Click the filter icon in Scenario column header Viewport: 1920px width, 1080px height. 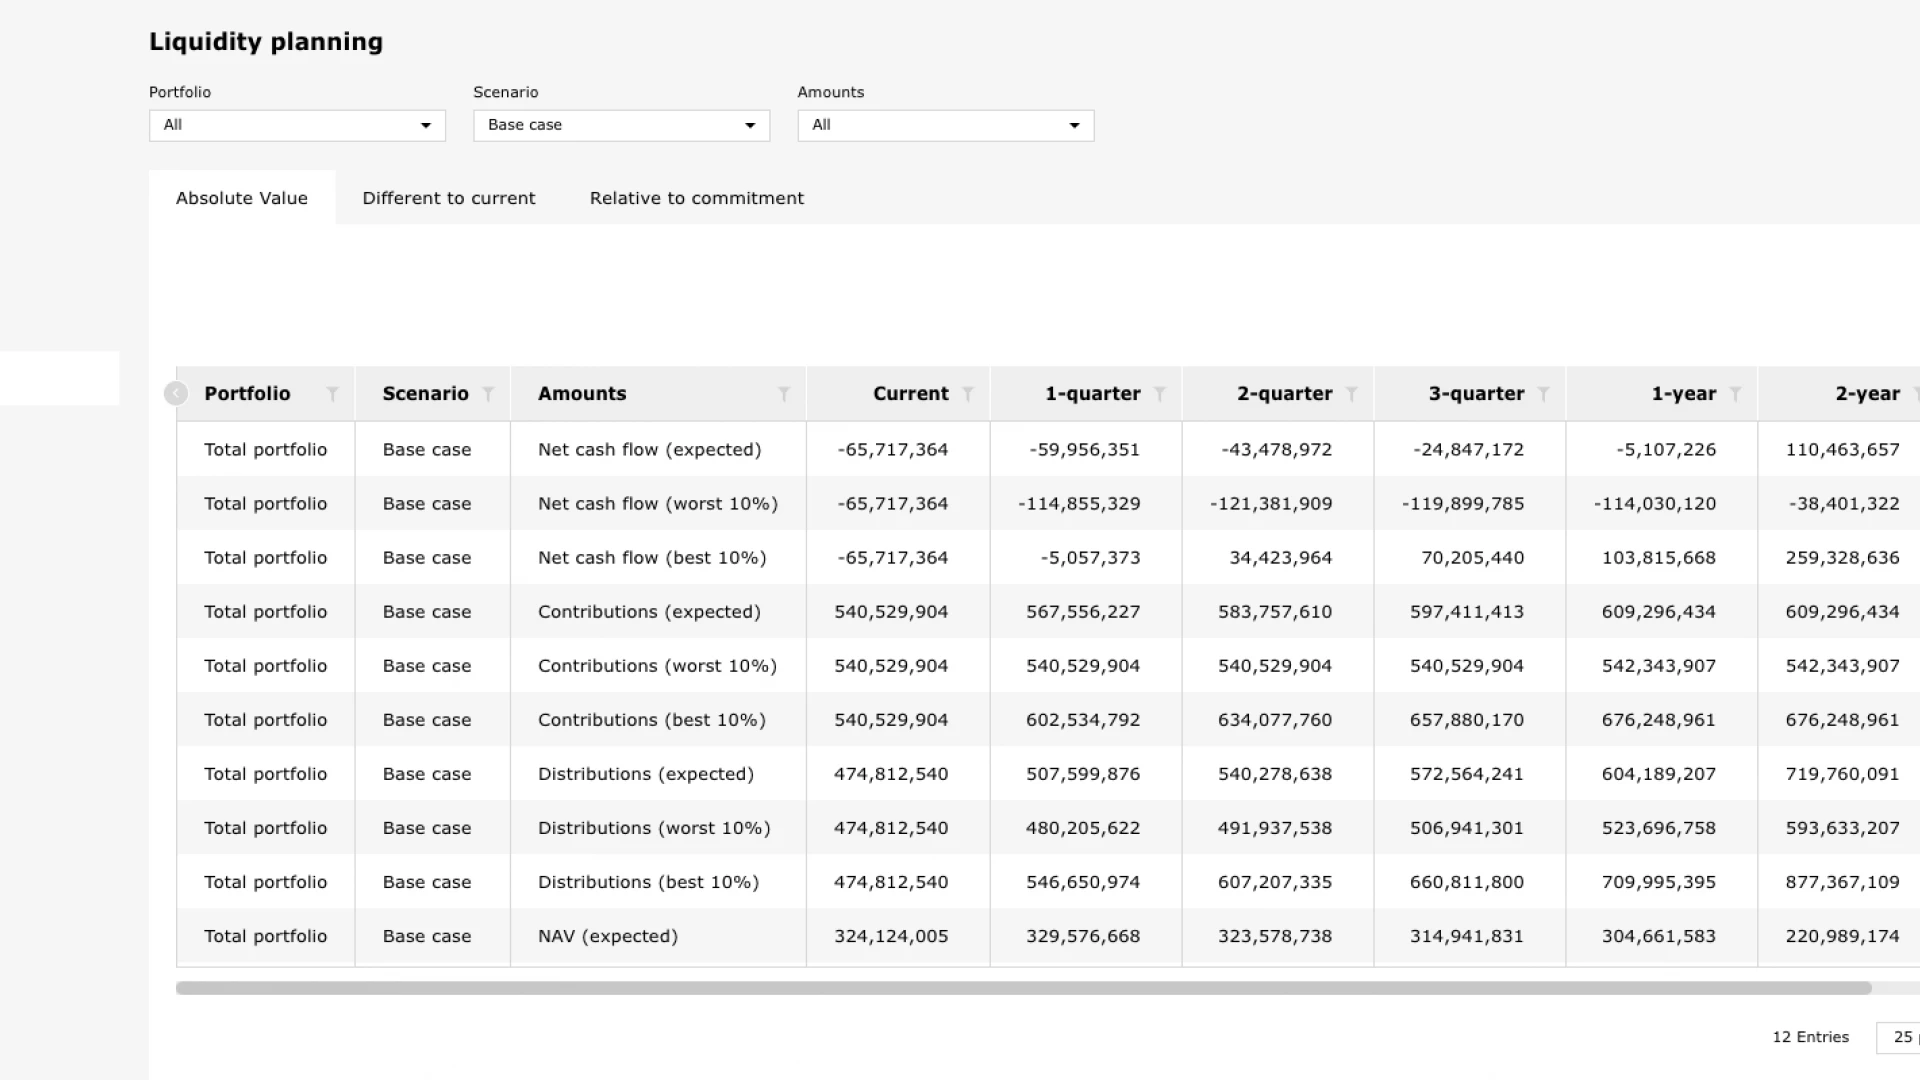click(488, 394)
